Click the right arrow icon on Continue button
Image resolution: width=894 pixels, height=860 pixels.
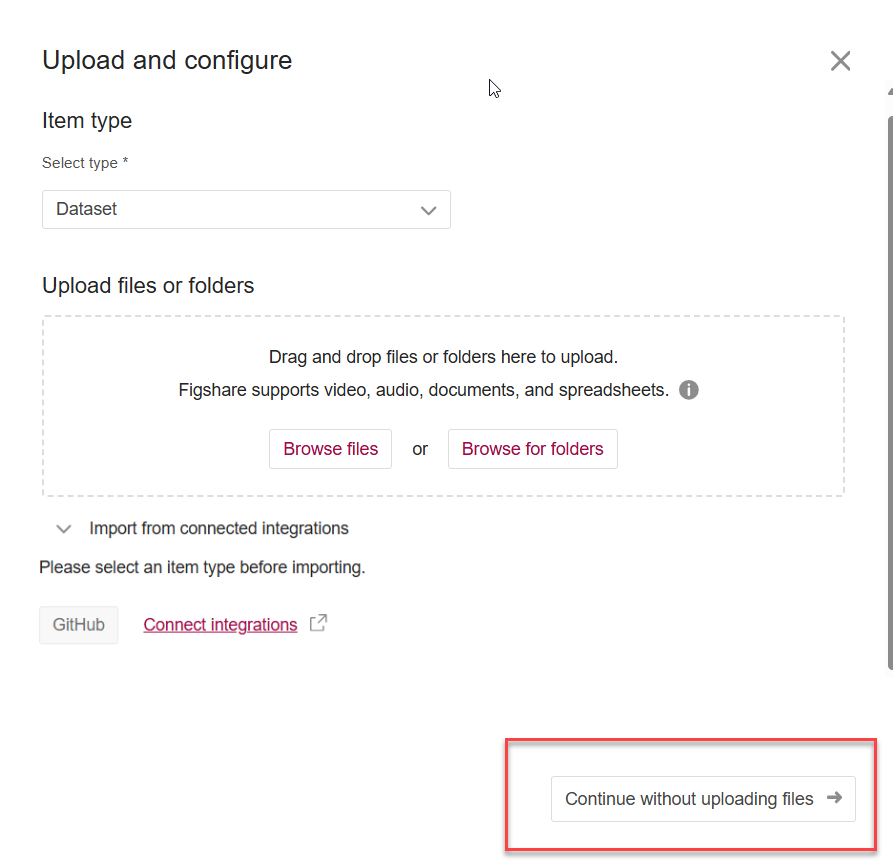[x=835, y=798]
